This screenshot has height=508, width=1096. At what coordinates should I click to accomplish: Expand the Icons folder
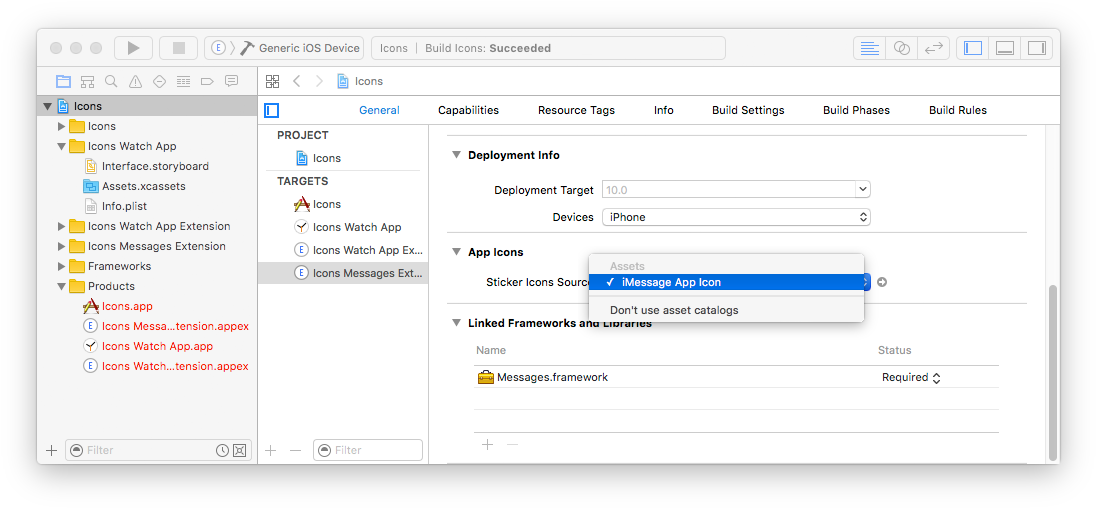point(62,126)
